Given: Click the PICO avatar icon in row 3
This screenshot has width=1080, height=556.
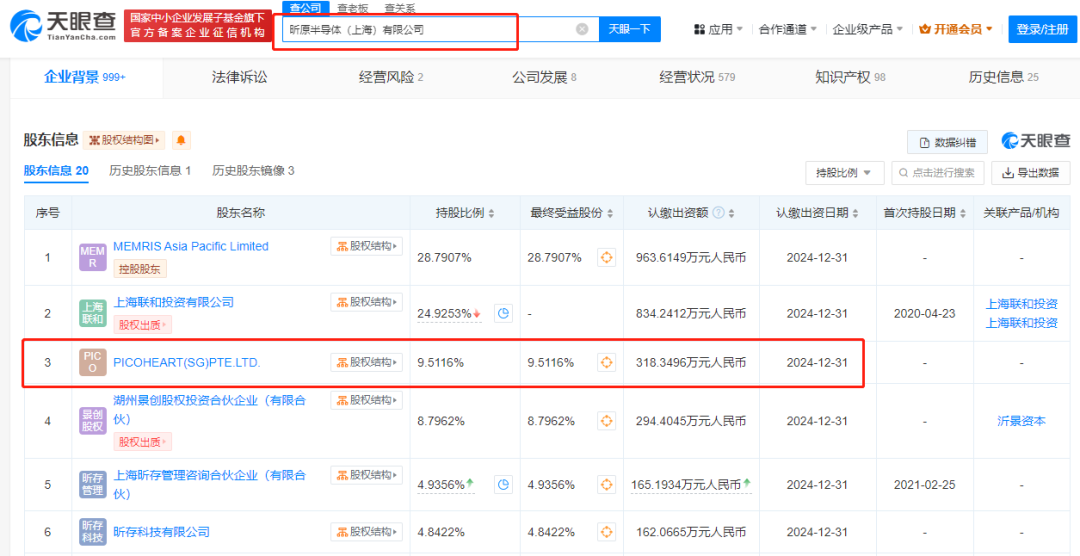Looking at the screenshot, I should point(93,362).
